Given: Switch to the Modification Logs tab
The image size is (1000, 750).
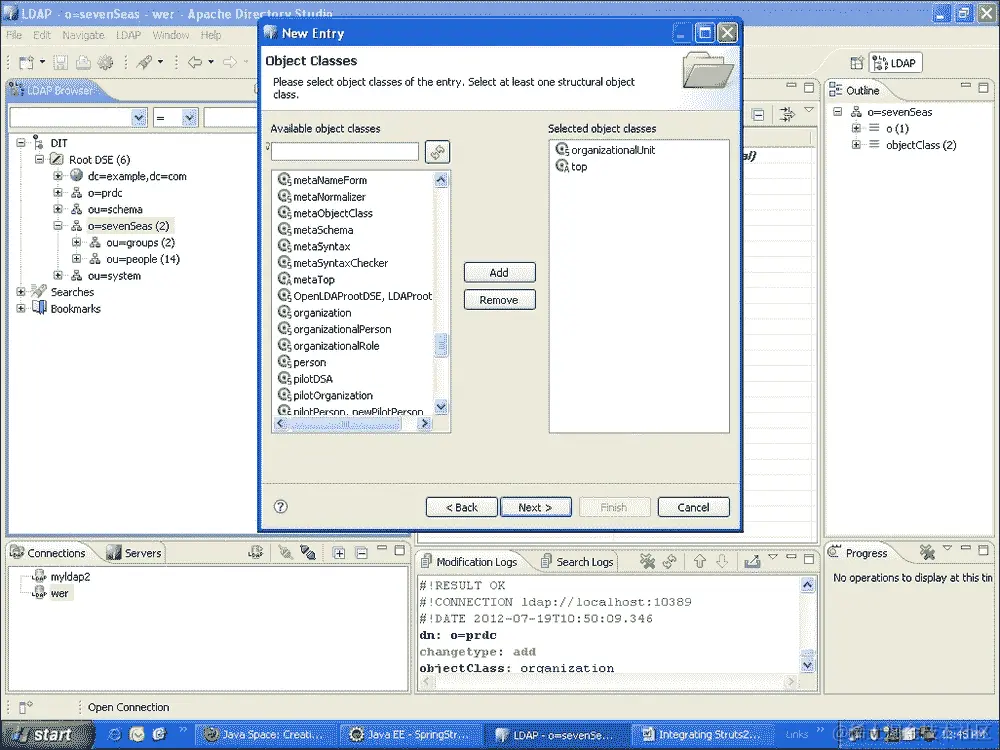Looking at the screenshot, I should [x=469, y=562].
